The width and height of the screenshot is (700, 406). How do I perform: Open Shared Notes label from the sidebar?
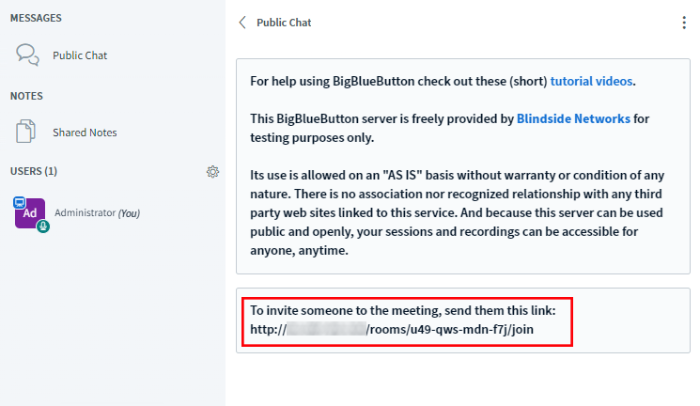84,132
